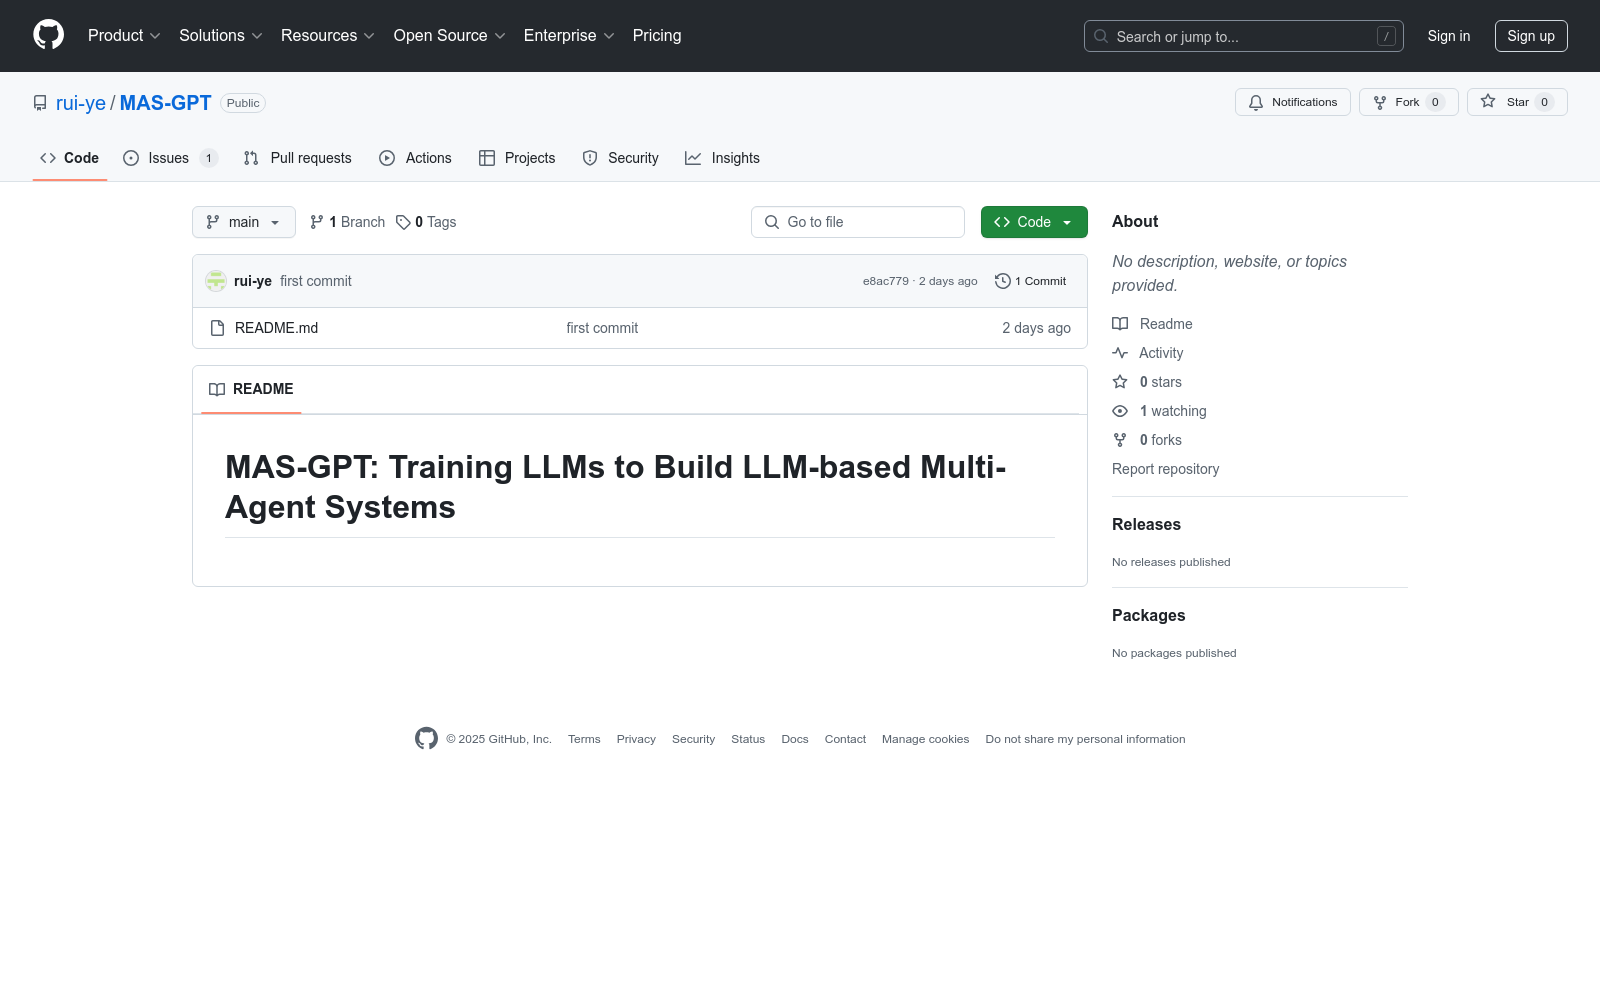Open the Insights tab
Screen dimensions: 1600x1000
coord(722,158)
